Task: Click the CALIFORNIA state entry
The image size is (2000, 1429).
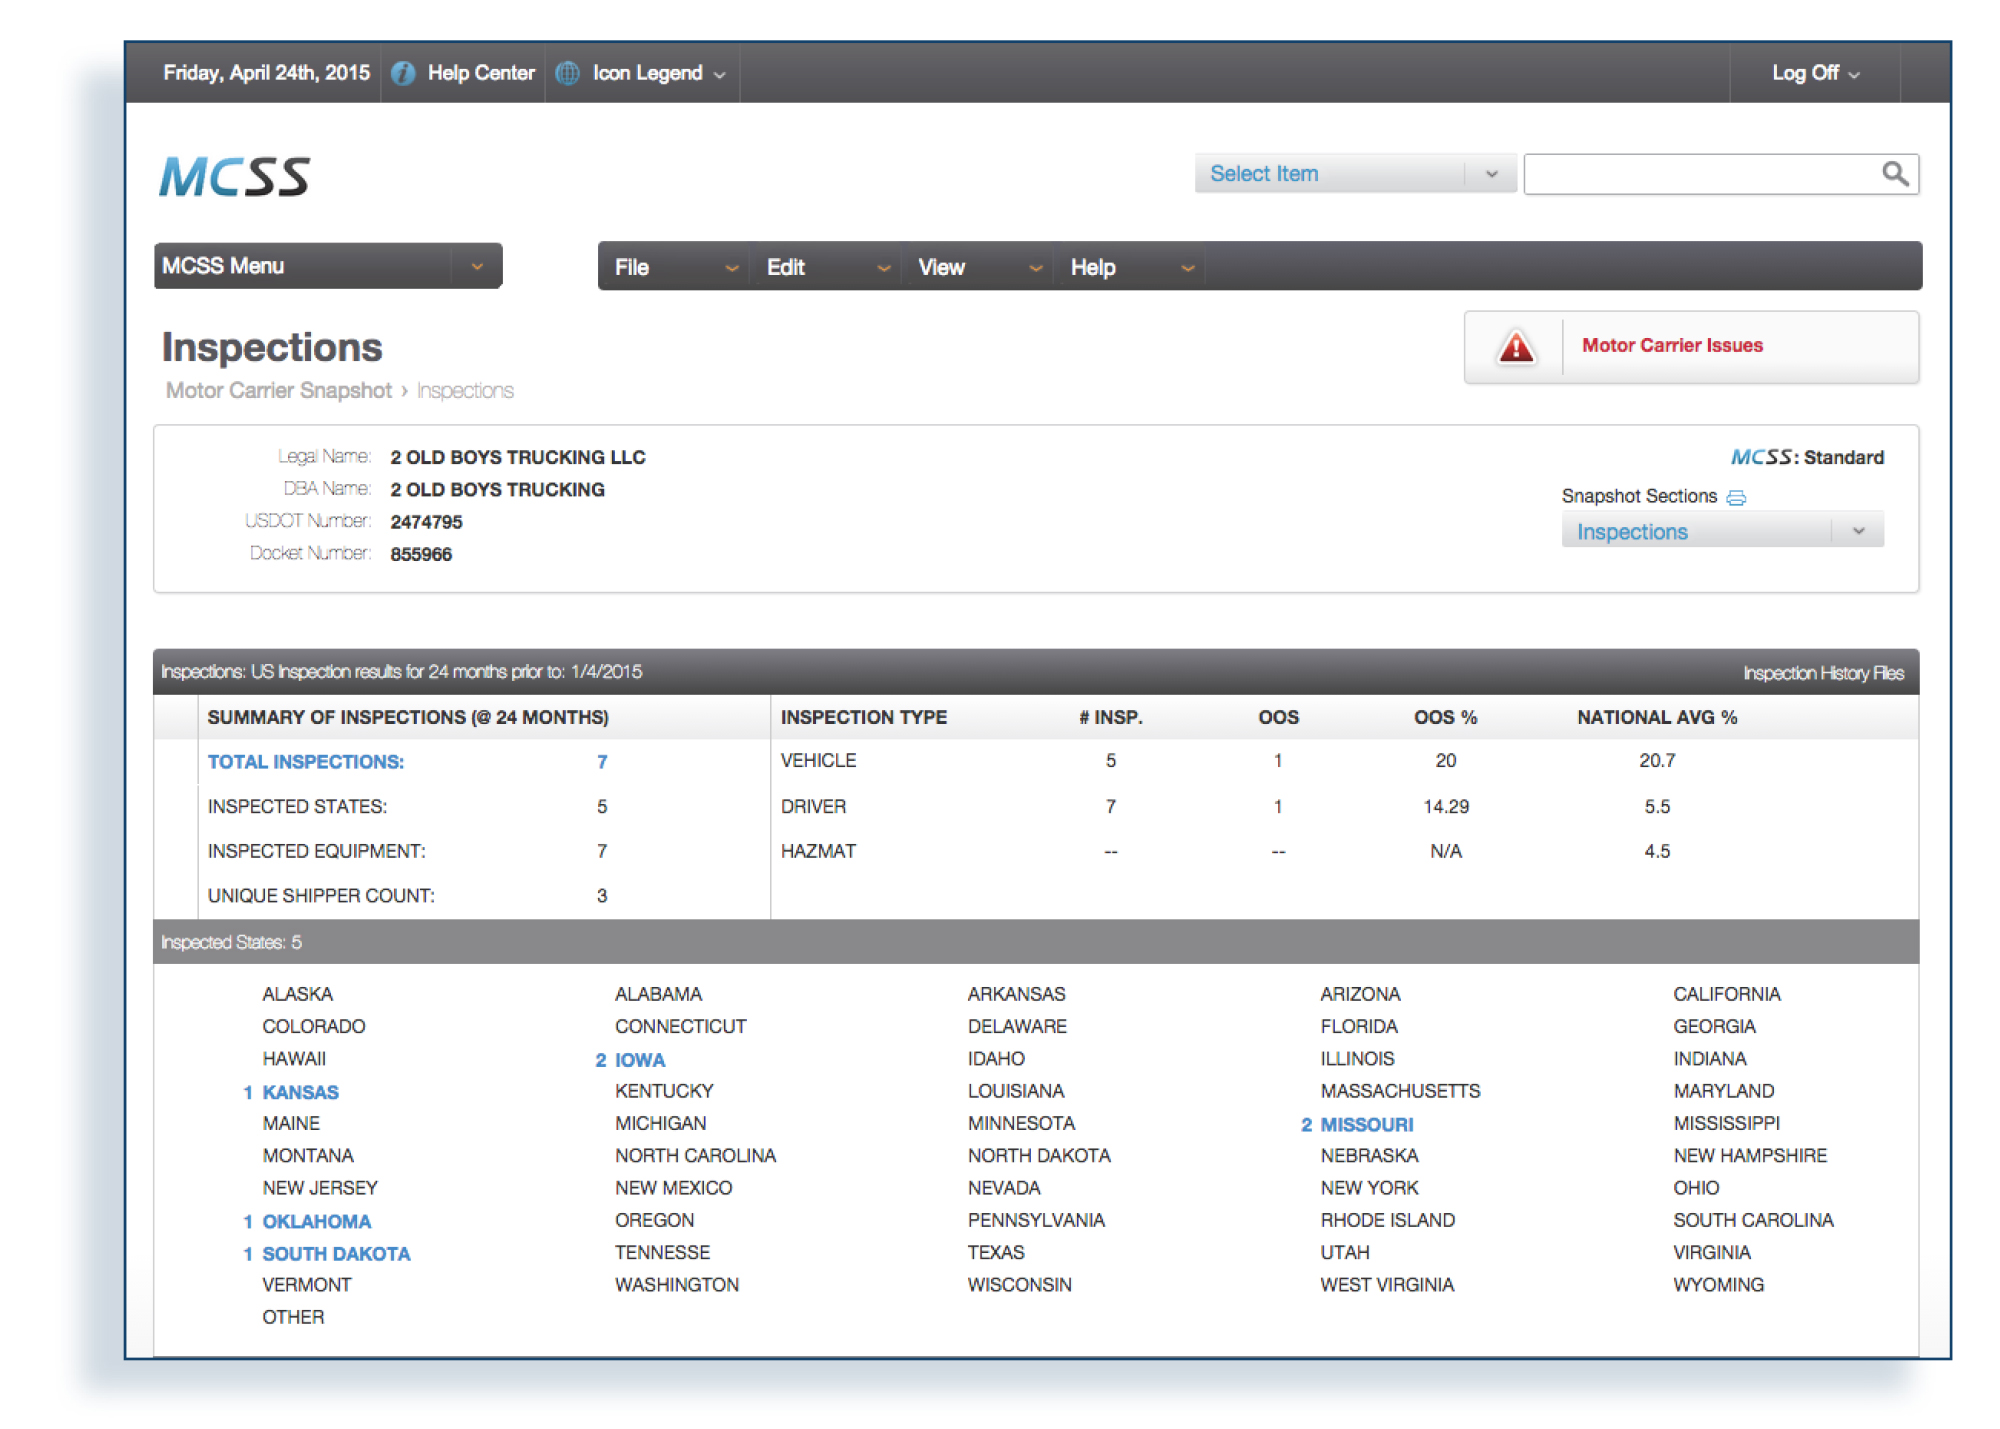Action: (1726, 994)
